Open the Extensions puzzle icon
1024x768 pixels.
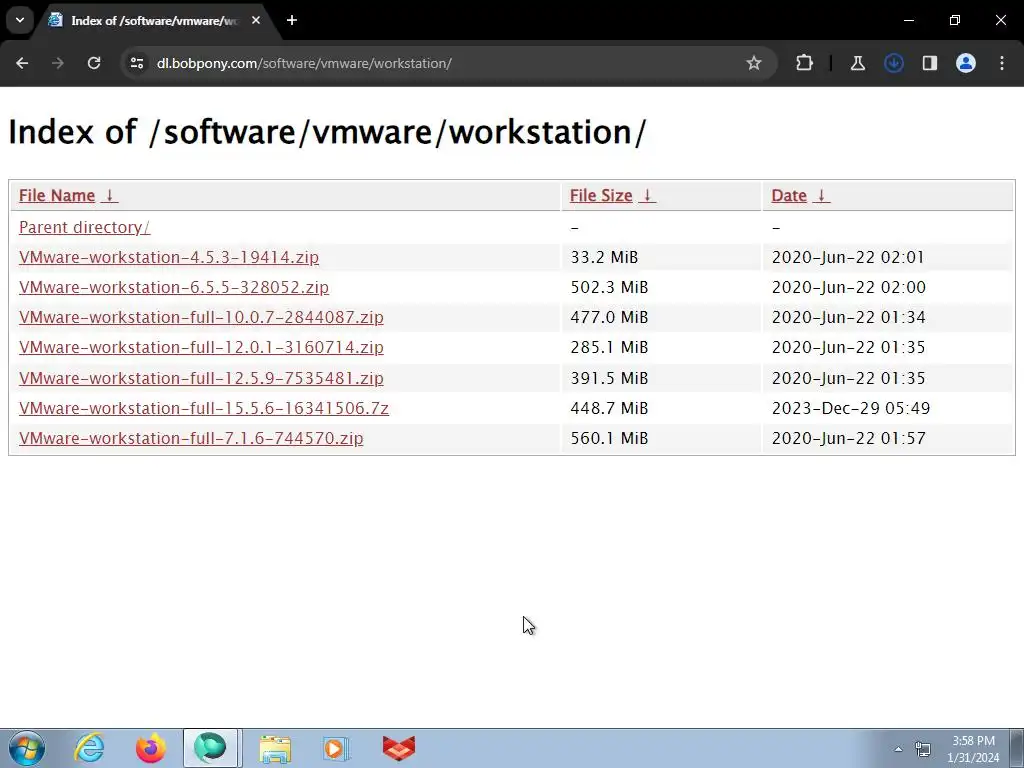(805, 63)
